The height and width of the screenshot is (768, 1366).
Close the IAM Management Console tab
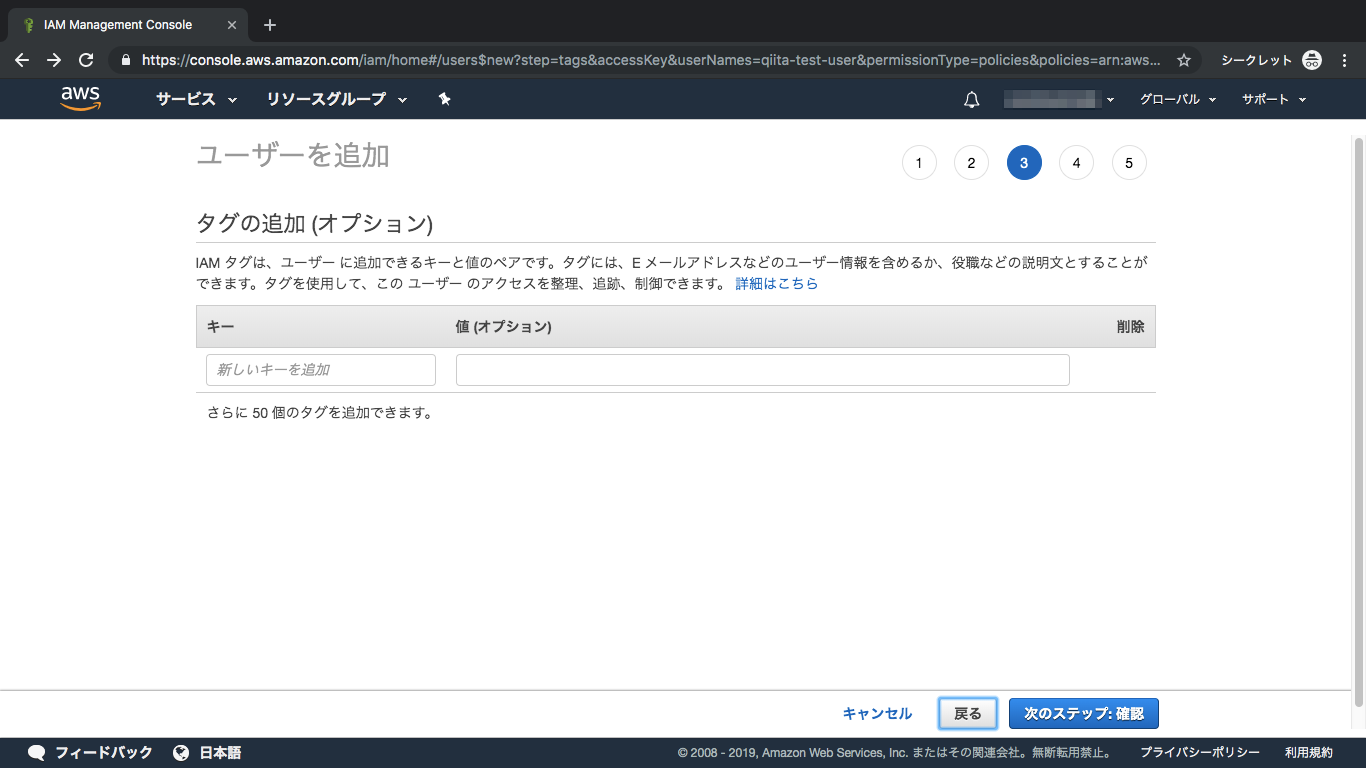(x=232, y=25)
